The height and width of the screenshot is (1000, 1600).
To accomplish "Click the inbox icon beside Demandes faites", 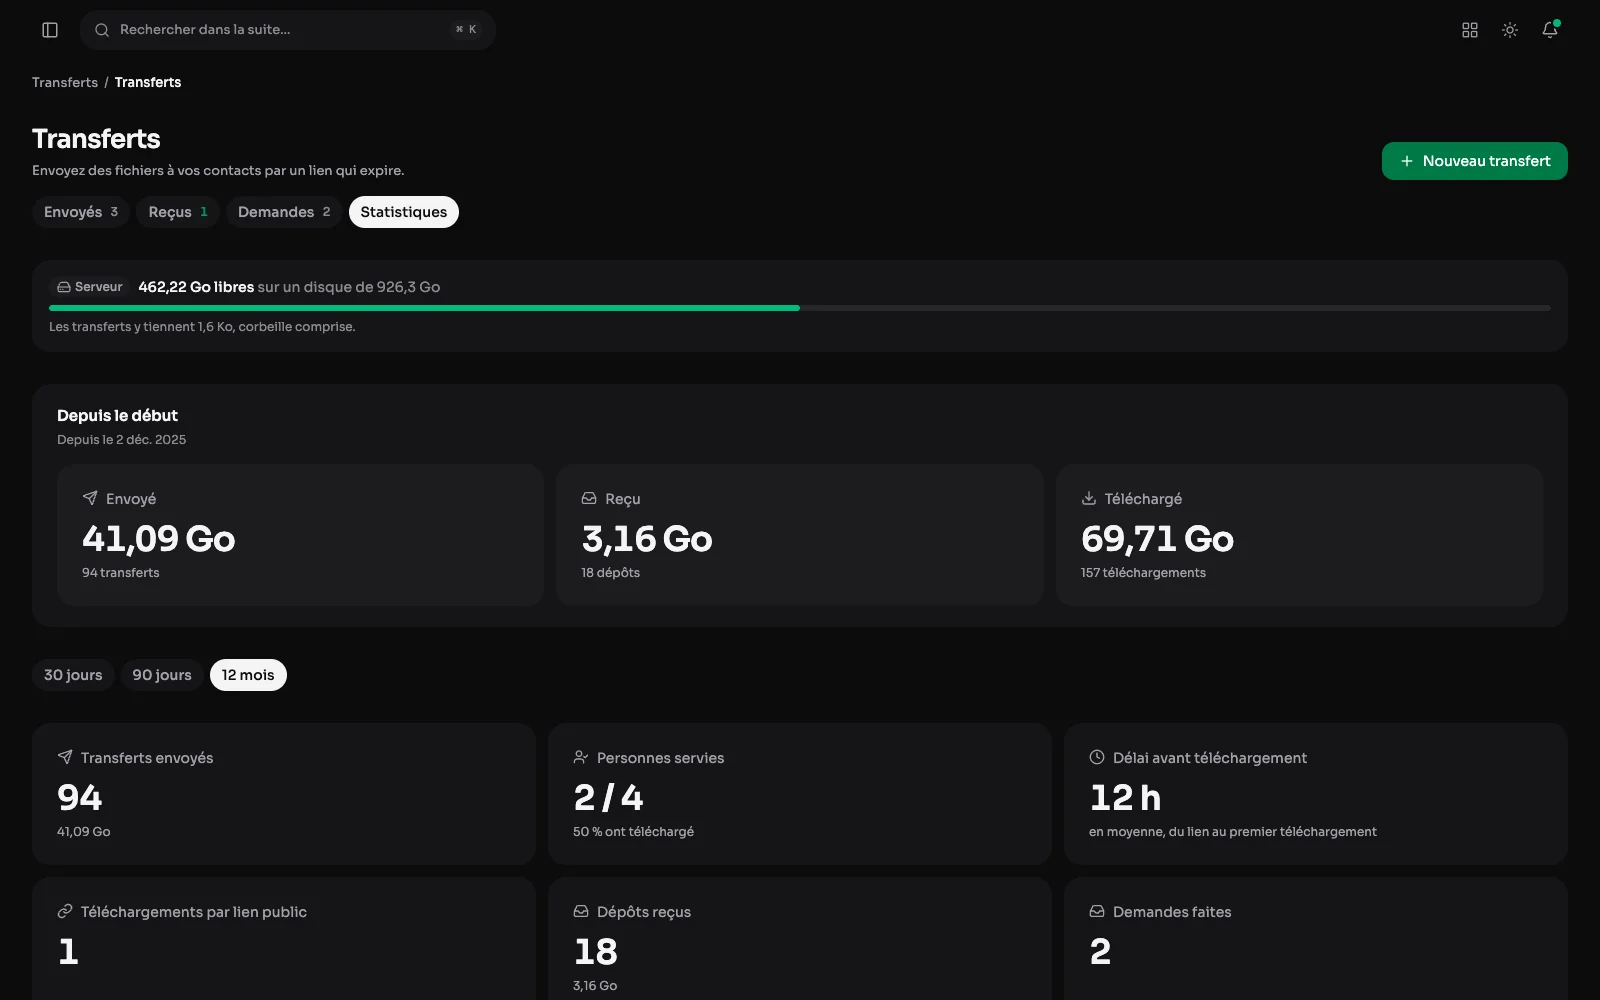I will [x=1097, y=911].
